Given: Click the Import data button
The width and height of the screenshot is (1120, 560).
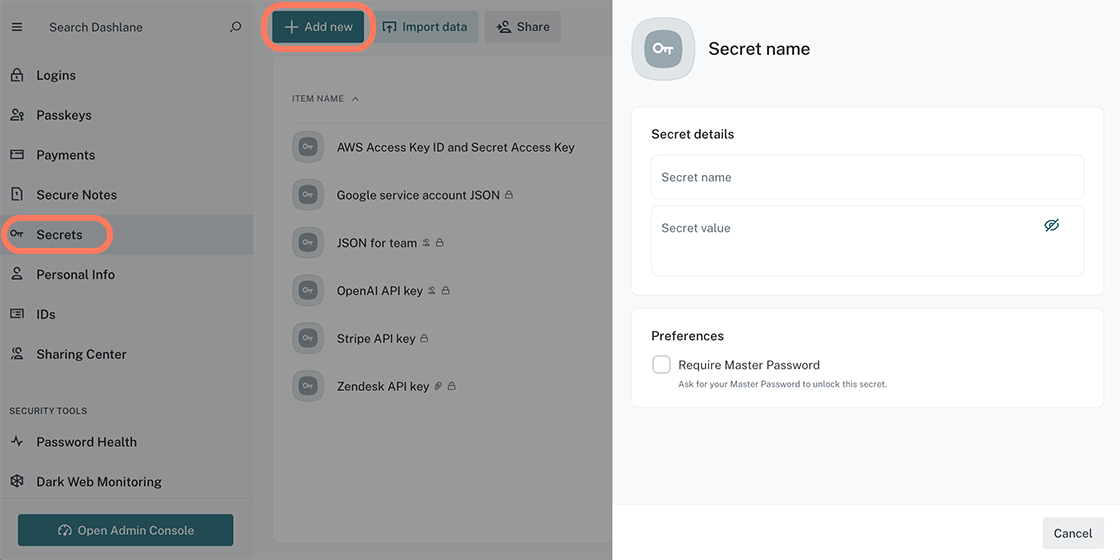Looking at the screenshot, I should click(x=425, y=27).
